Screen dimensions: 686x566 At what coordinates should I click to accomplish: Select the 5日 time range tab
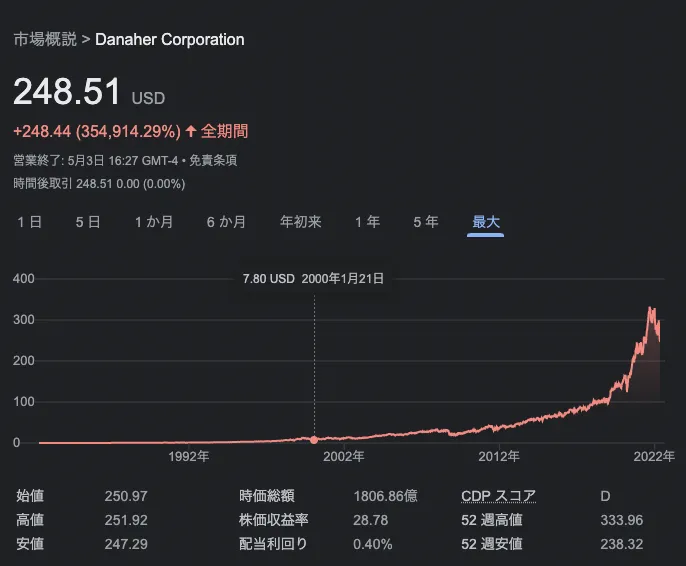(x=88, y=222)
